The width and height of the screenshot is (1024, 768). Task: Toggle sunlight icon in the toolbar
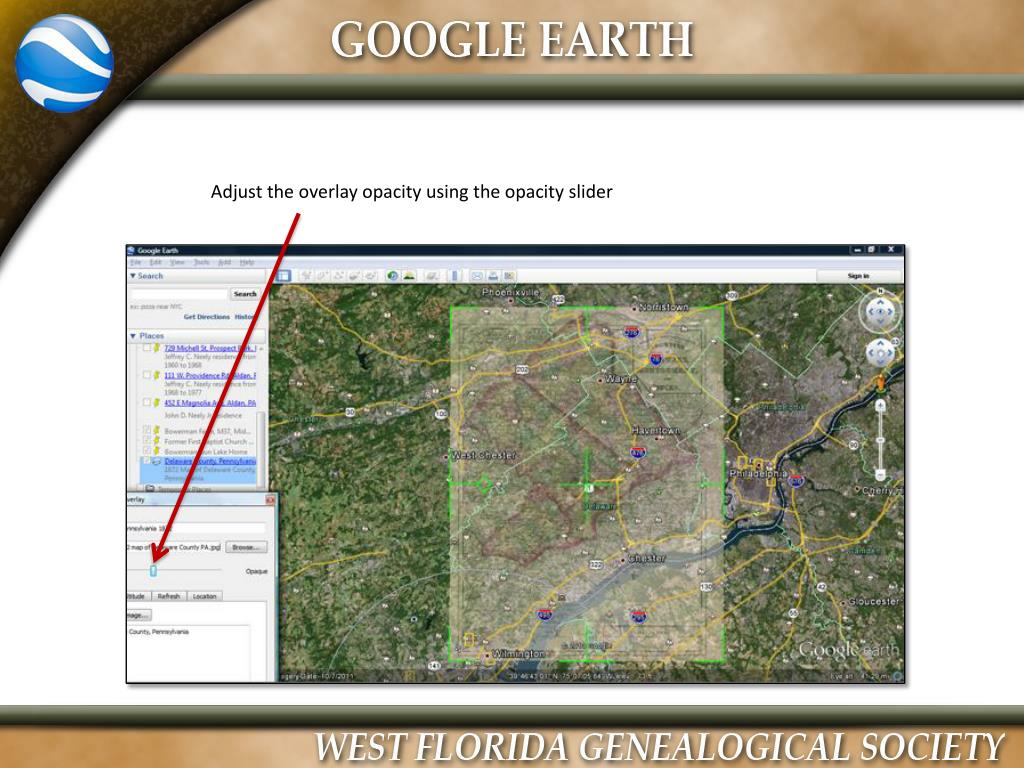(409, 276)
